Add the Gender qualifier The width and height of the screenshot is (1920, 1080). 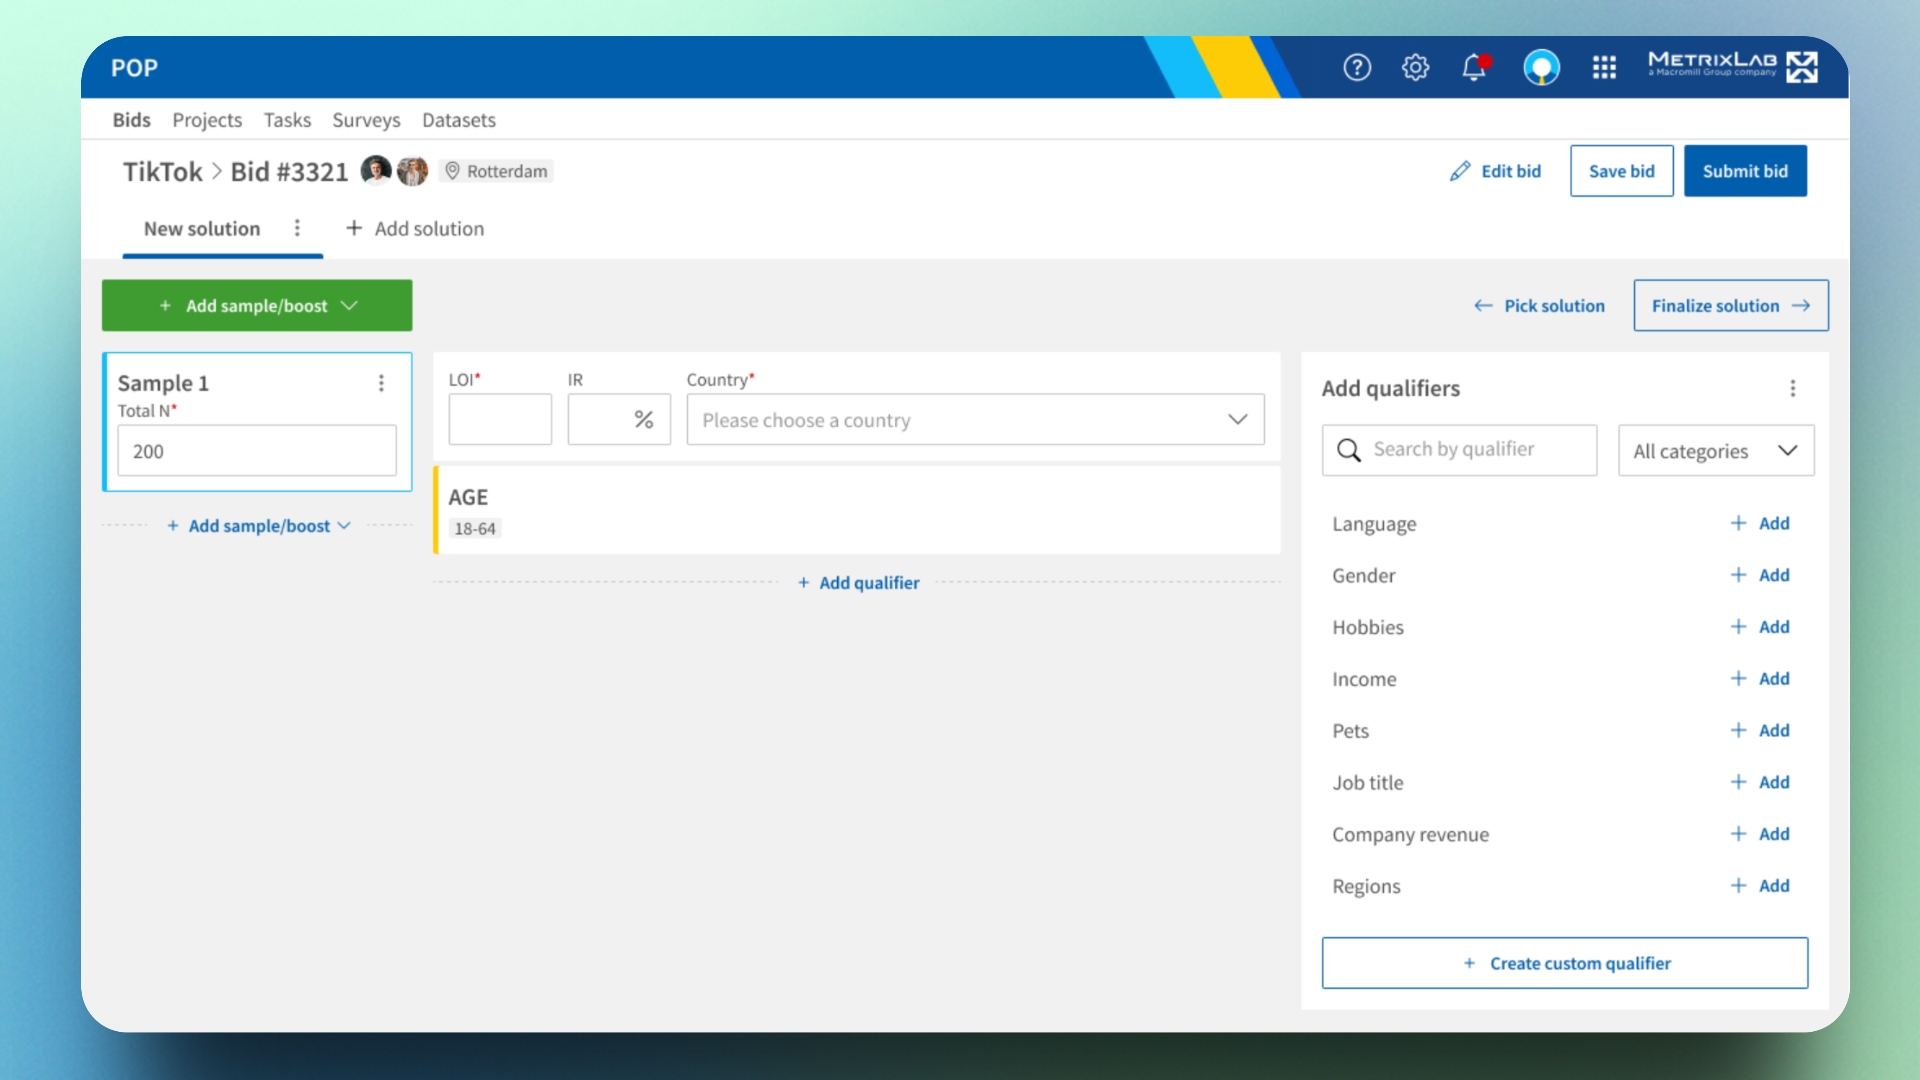click(x=1760, y=575)
